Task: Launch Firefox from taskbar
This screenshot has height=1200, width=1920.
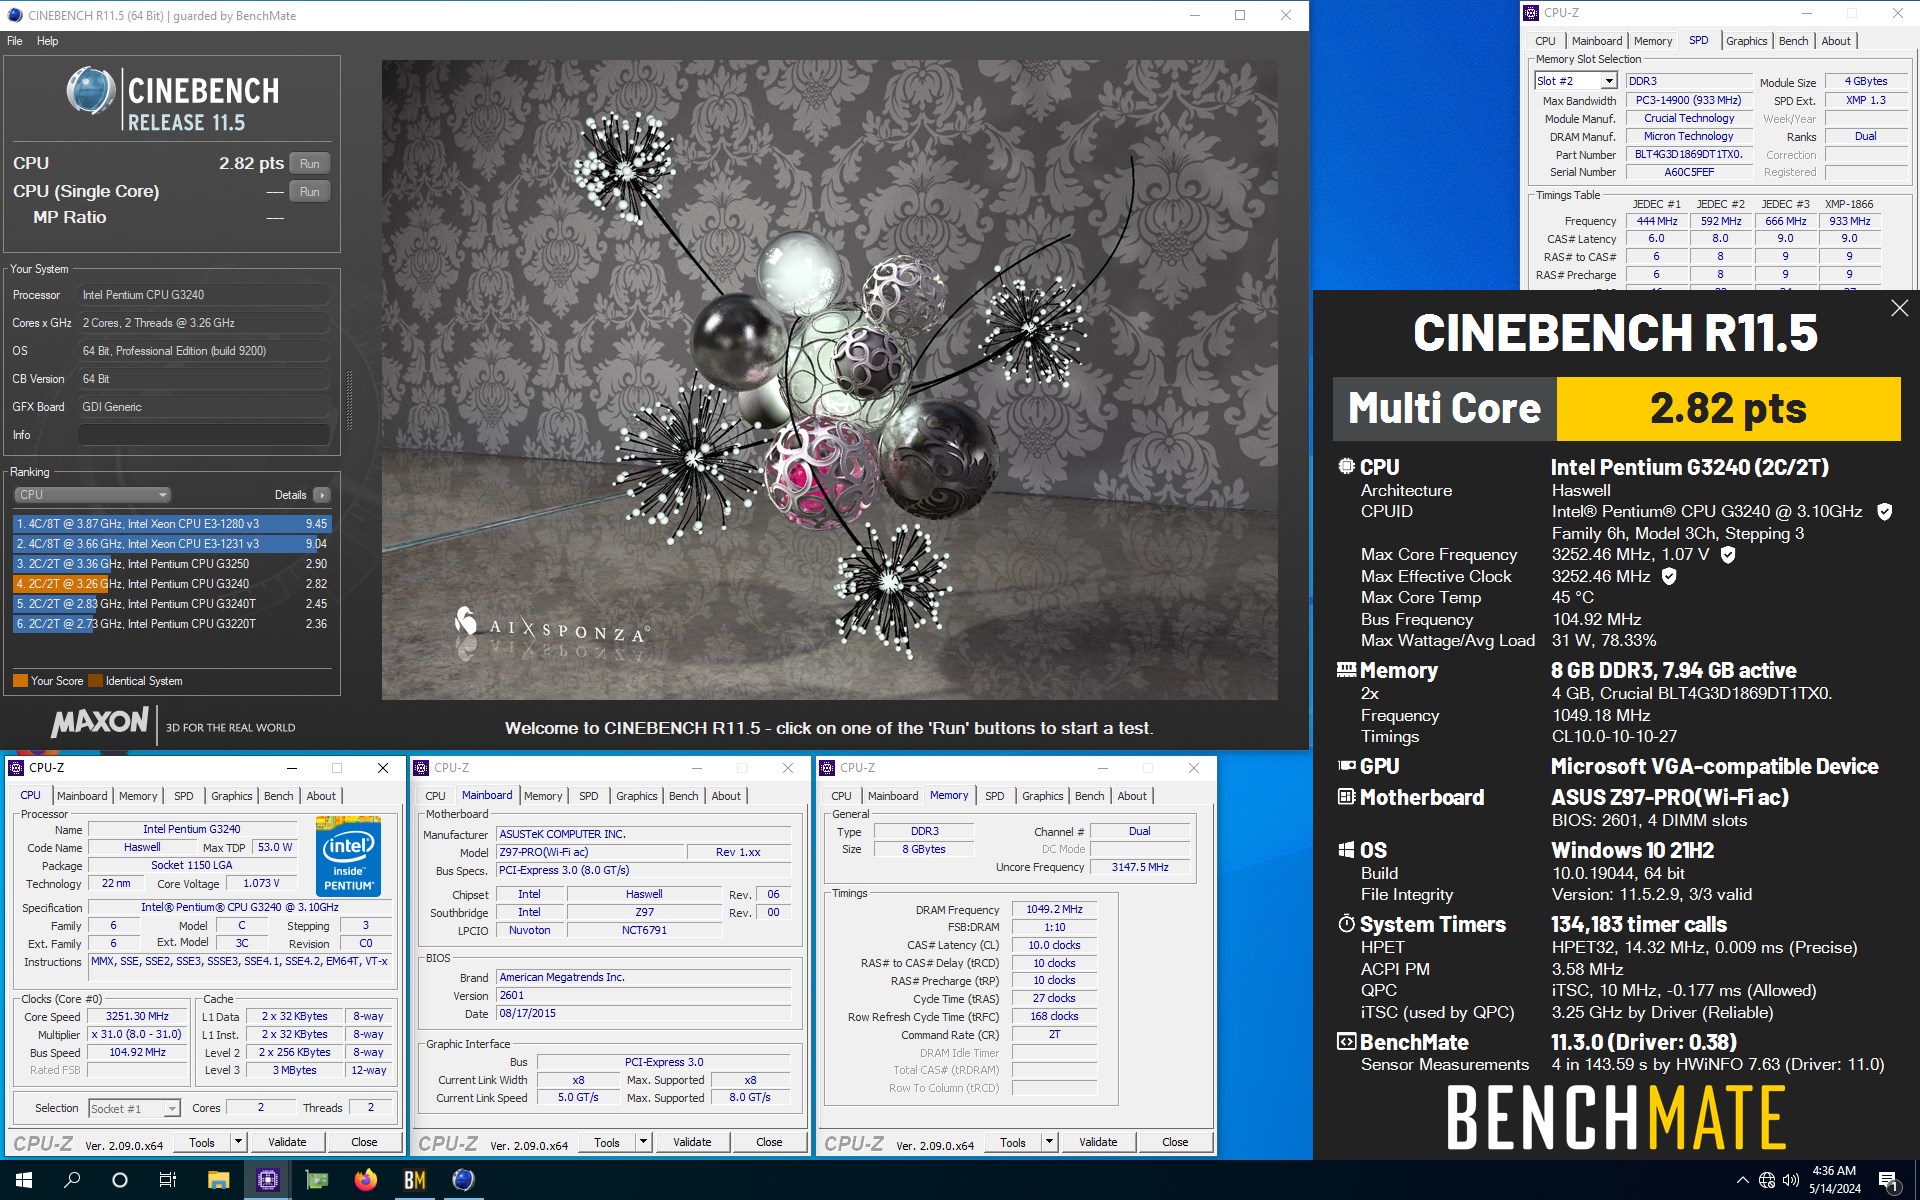Action: [x=365, y=1180]
